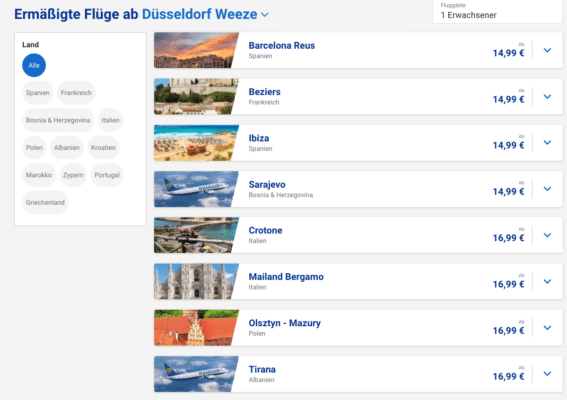The image size is (567, 400).
Task: Expand the Barcelona Reus flight row chevron
Action: pos(547,50)
